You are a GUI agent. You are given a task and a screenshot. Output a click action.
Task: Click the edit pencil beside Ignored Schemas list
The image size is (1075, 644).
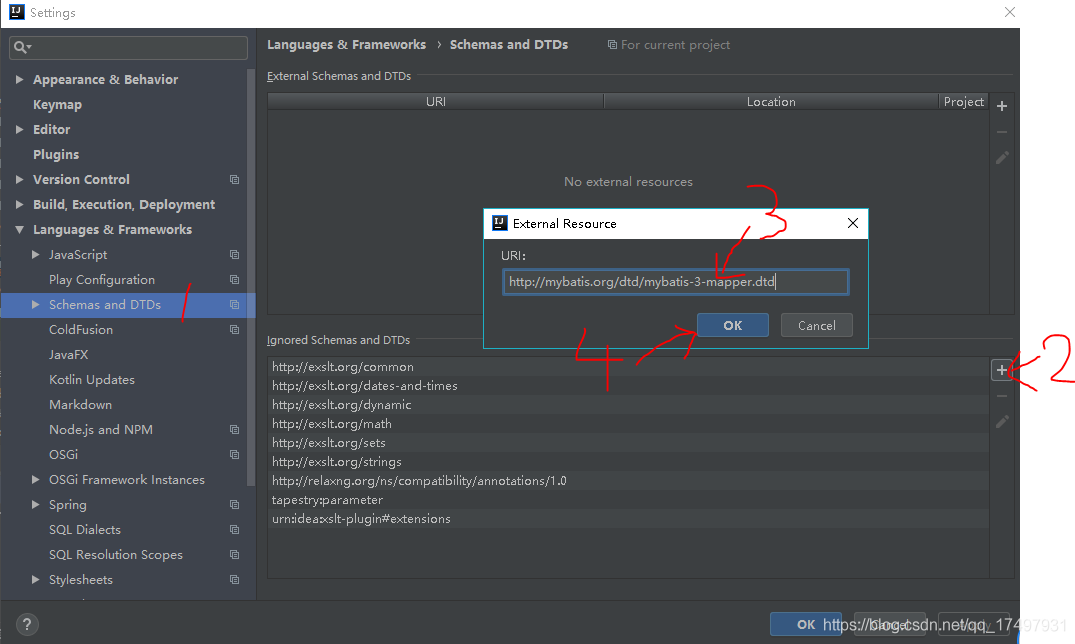pyautogui.click(x=1002, y=422)
